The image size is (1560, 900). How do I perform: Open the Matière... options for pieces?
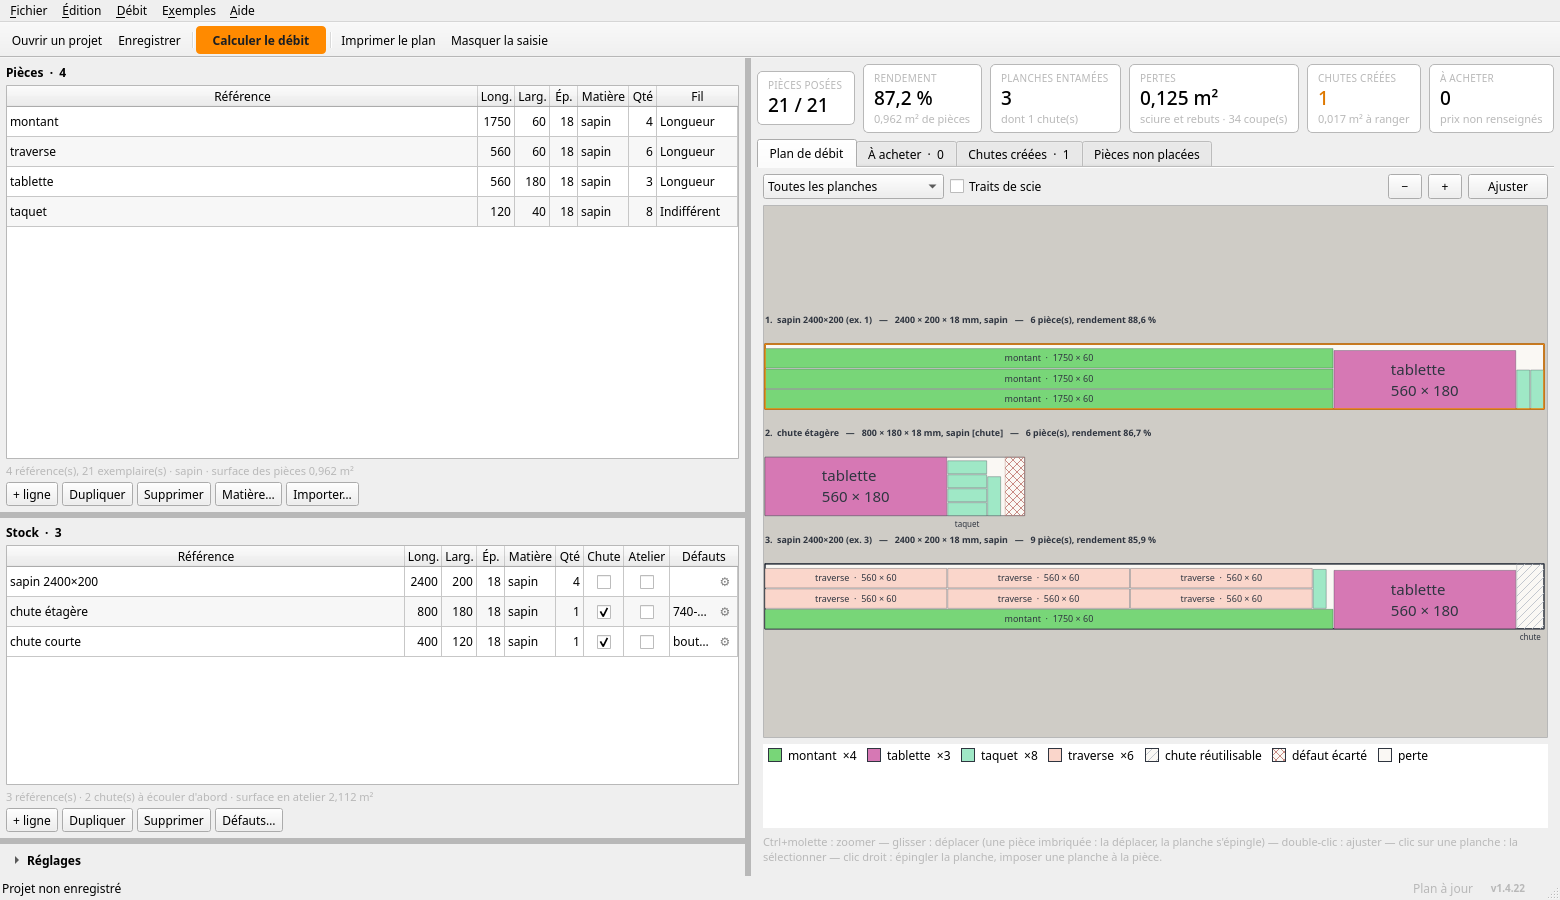pos(248,494)
